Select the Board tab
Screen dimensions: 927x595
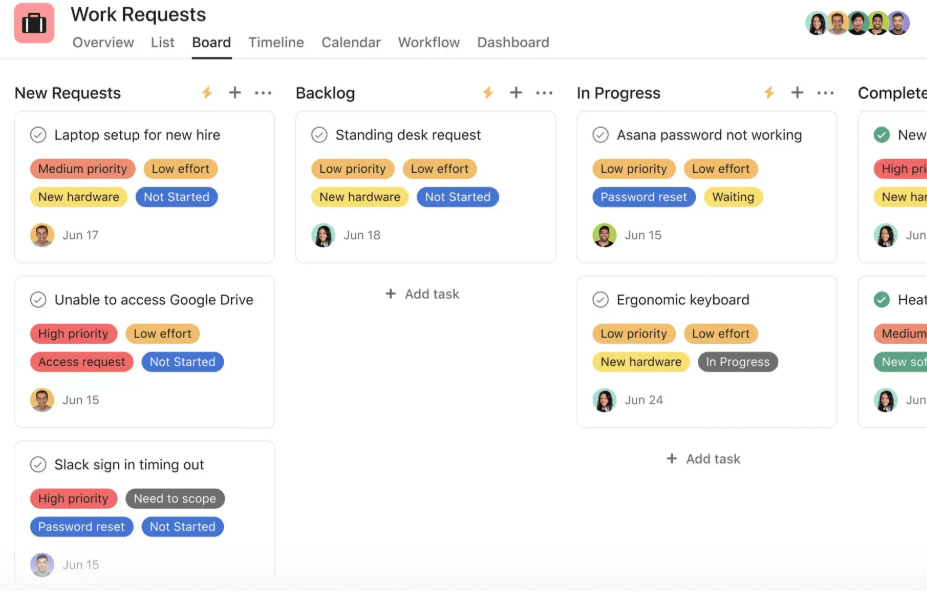tap(212, 43)
